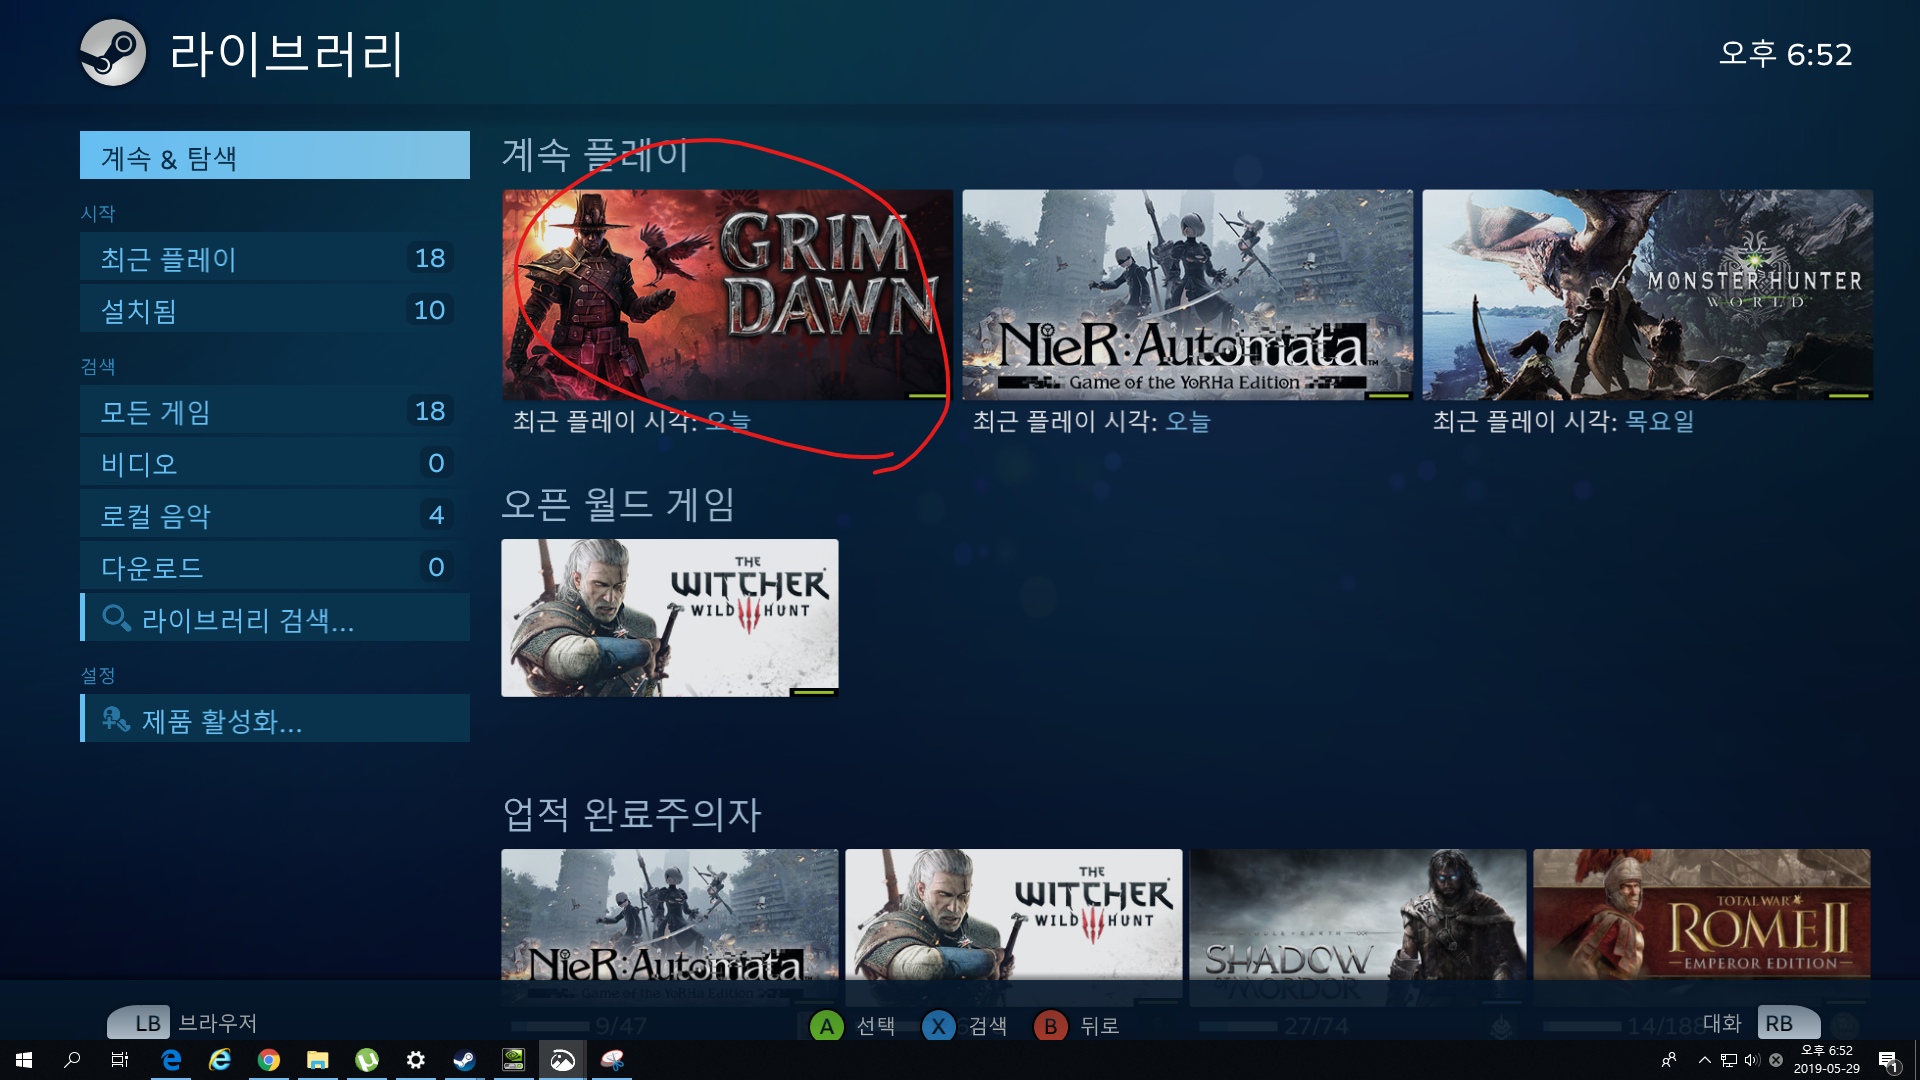Open the Steam icon in the Windows taskbar
Viewport: 1920px width, 1080px height.
[x=464, y=1060]
